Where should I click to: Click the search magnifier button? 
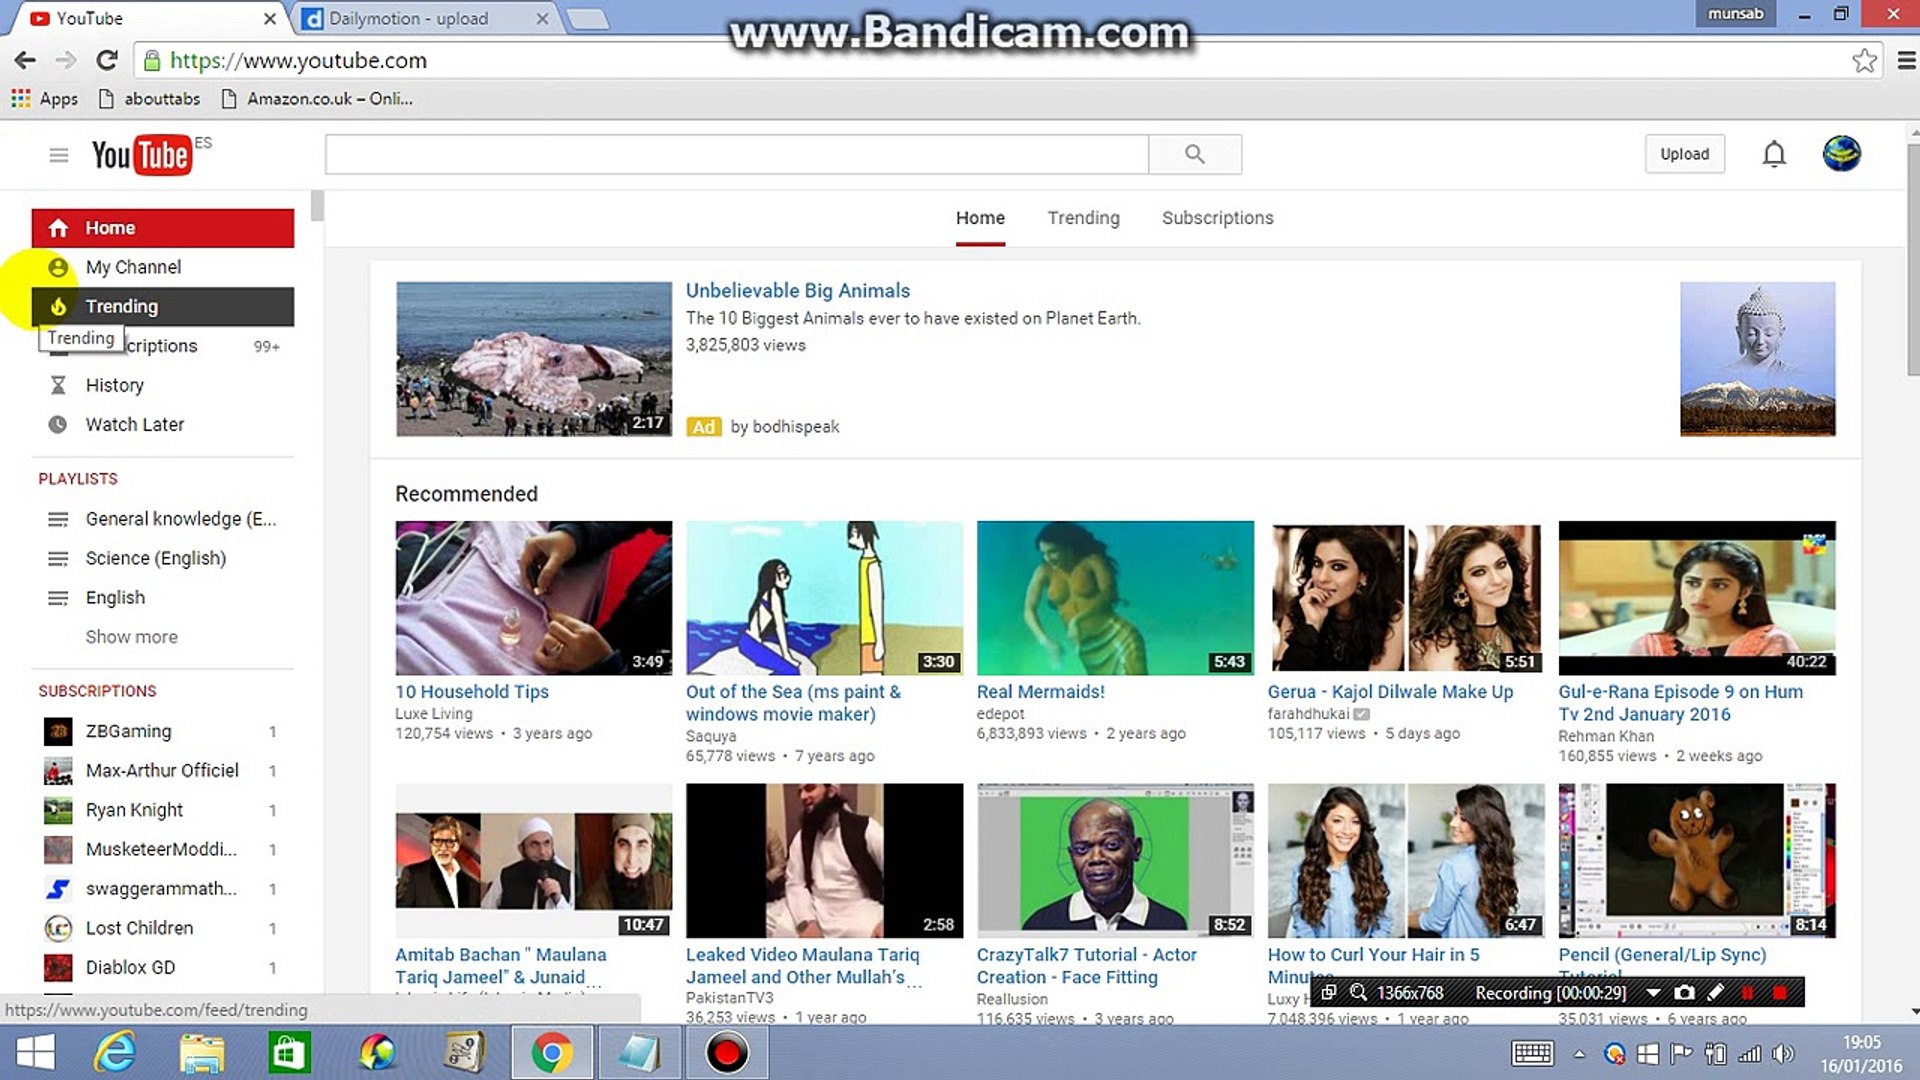pos(1194,154)
